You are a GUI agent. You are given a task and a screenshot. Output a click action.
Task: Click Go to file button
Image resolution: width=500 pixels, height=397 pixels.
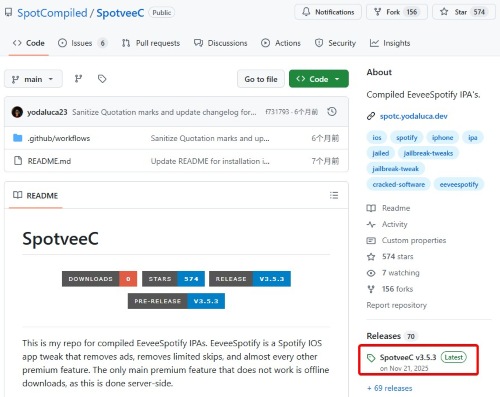pyautogui.click(x=261, y=79)
